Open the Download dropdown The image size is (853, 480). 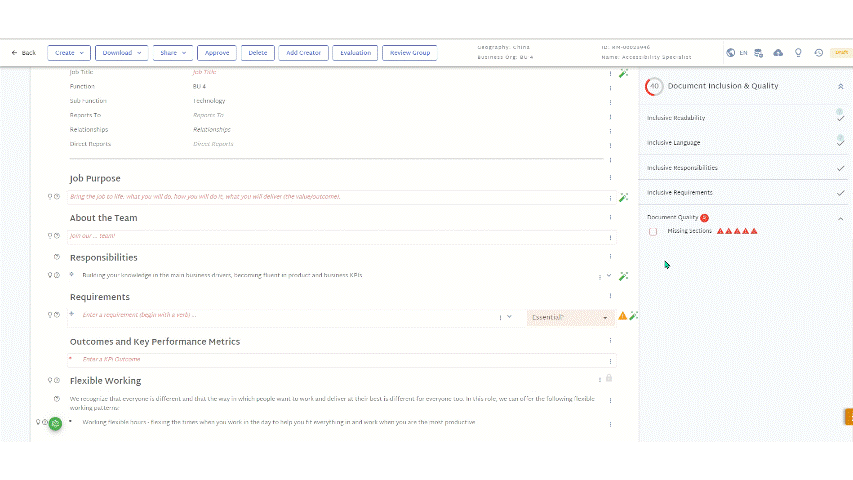click(x=121, y=53)
